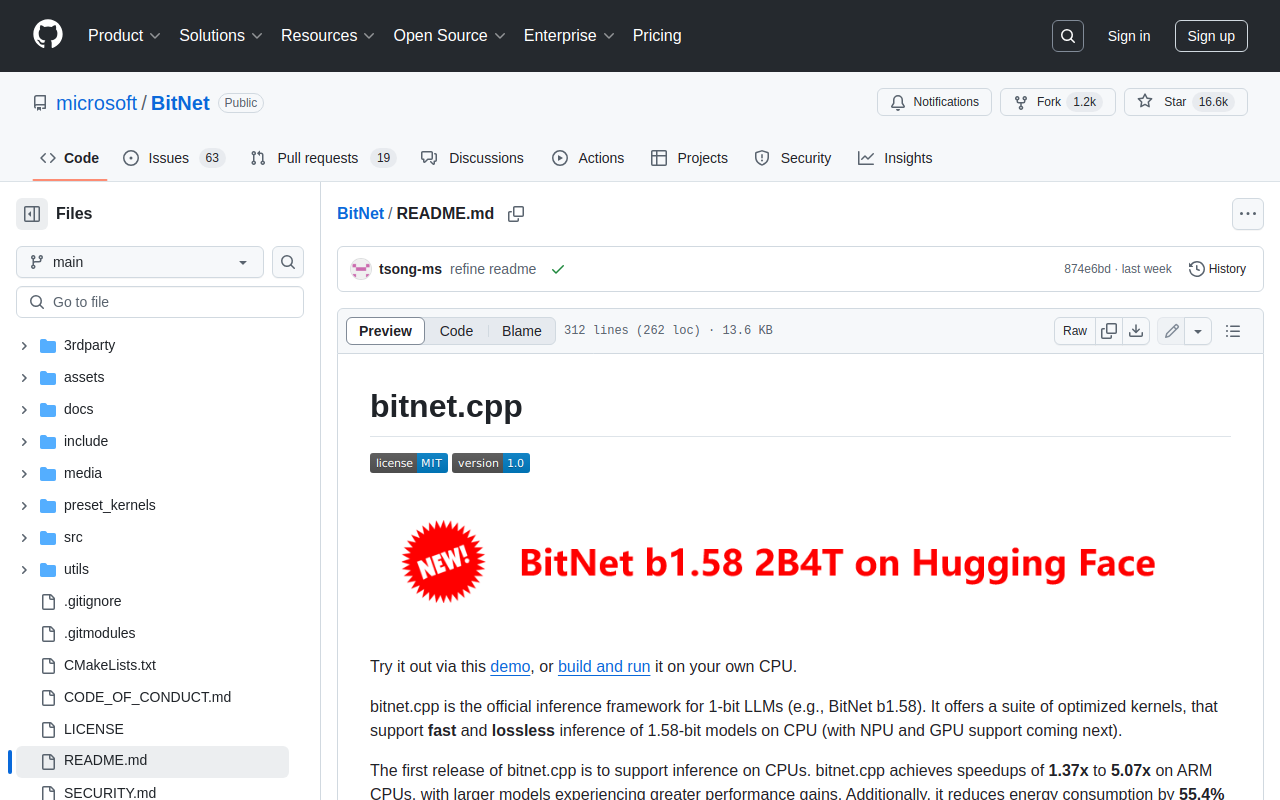Copy raw file contents
Image resolution: width=1280 pixels, height=800 pixels.
coord(1109,331)
